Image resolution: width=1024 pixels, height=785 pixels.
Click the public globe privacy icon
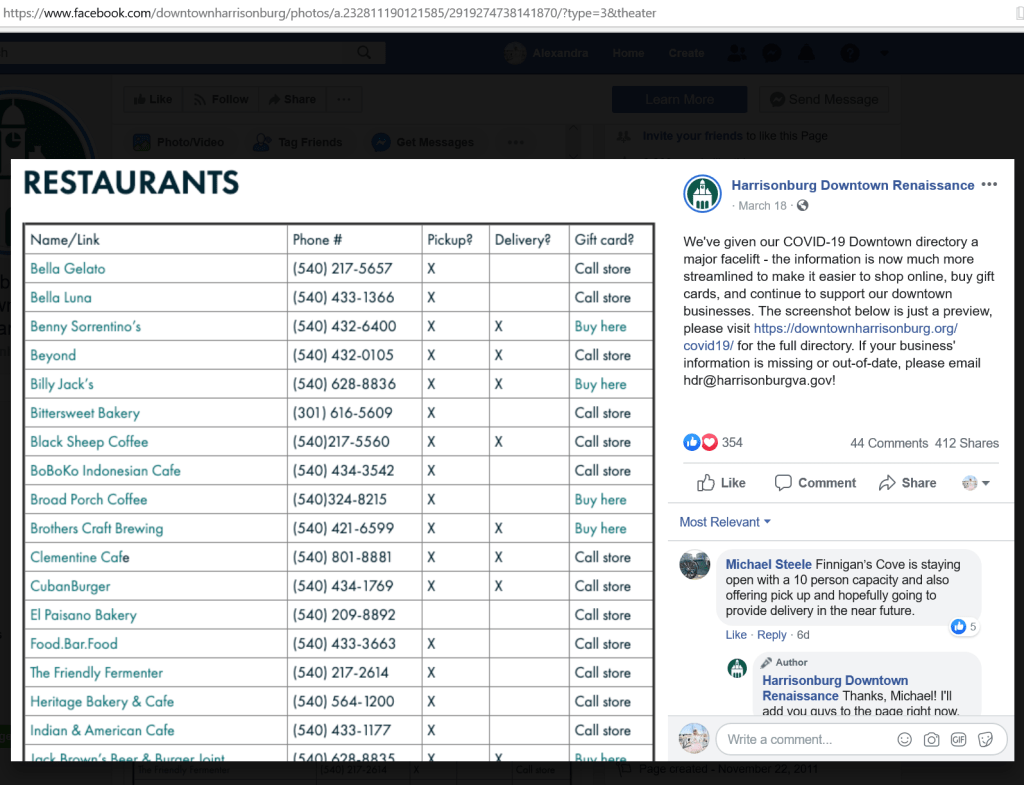803,206
